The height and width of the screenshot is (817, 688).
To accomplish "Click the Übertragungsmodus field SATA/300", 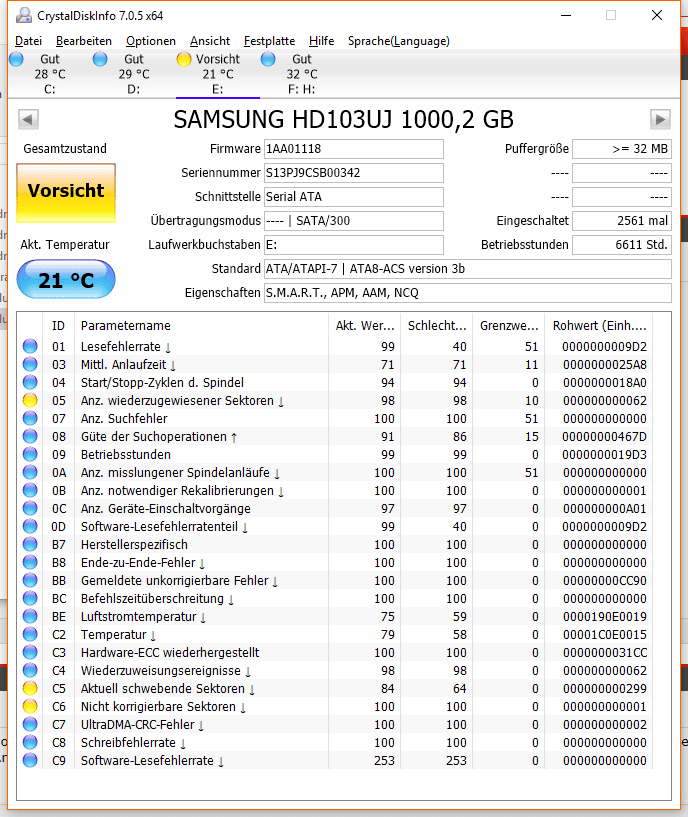I will coord(353,220).
